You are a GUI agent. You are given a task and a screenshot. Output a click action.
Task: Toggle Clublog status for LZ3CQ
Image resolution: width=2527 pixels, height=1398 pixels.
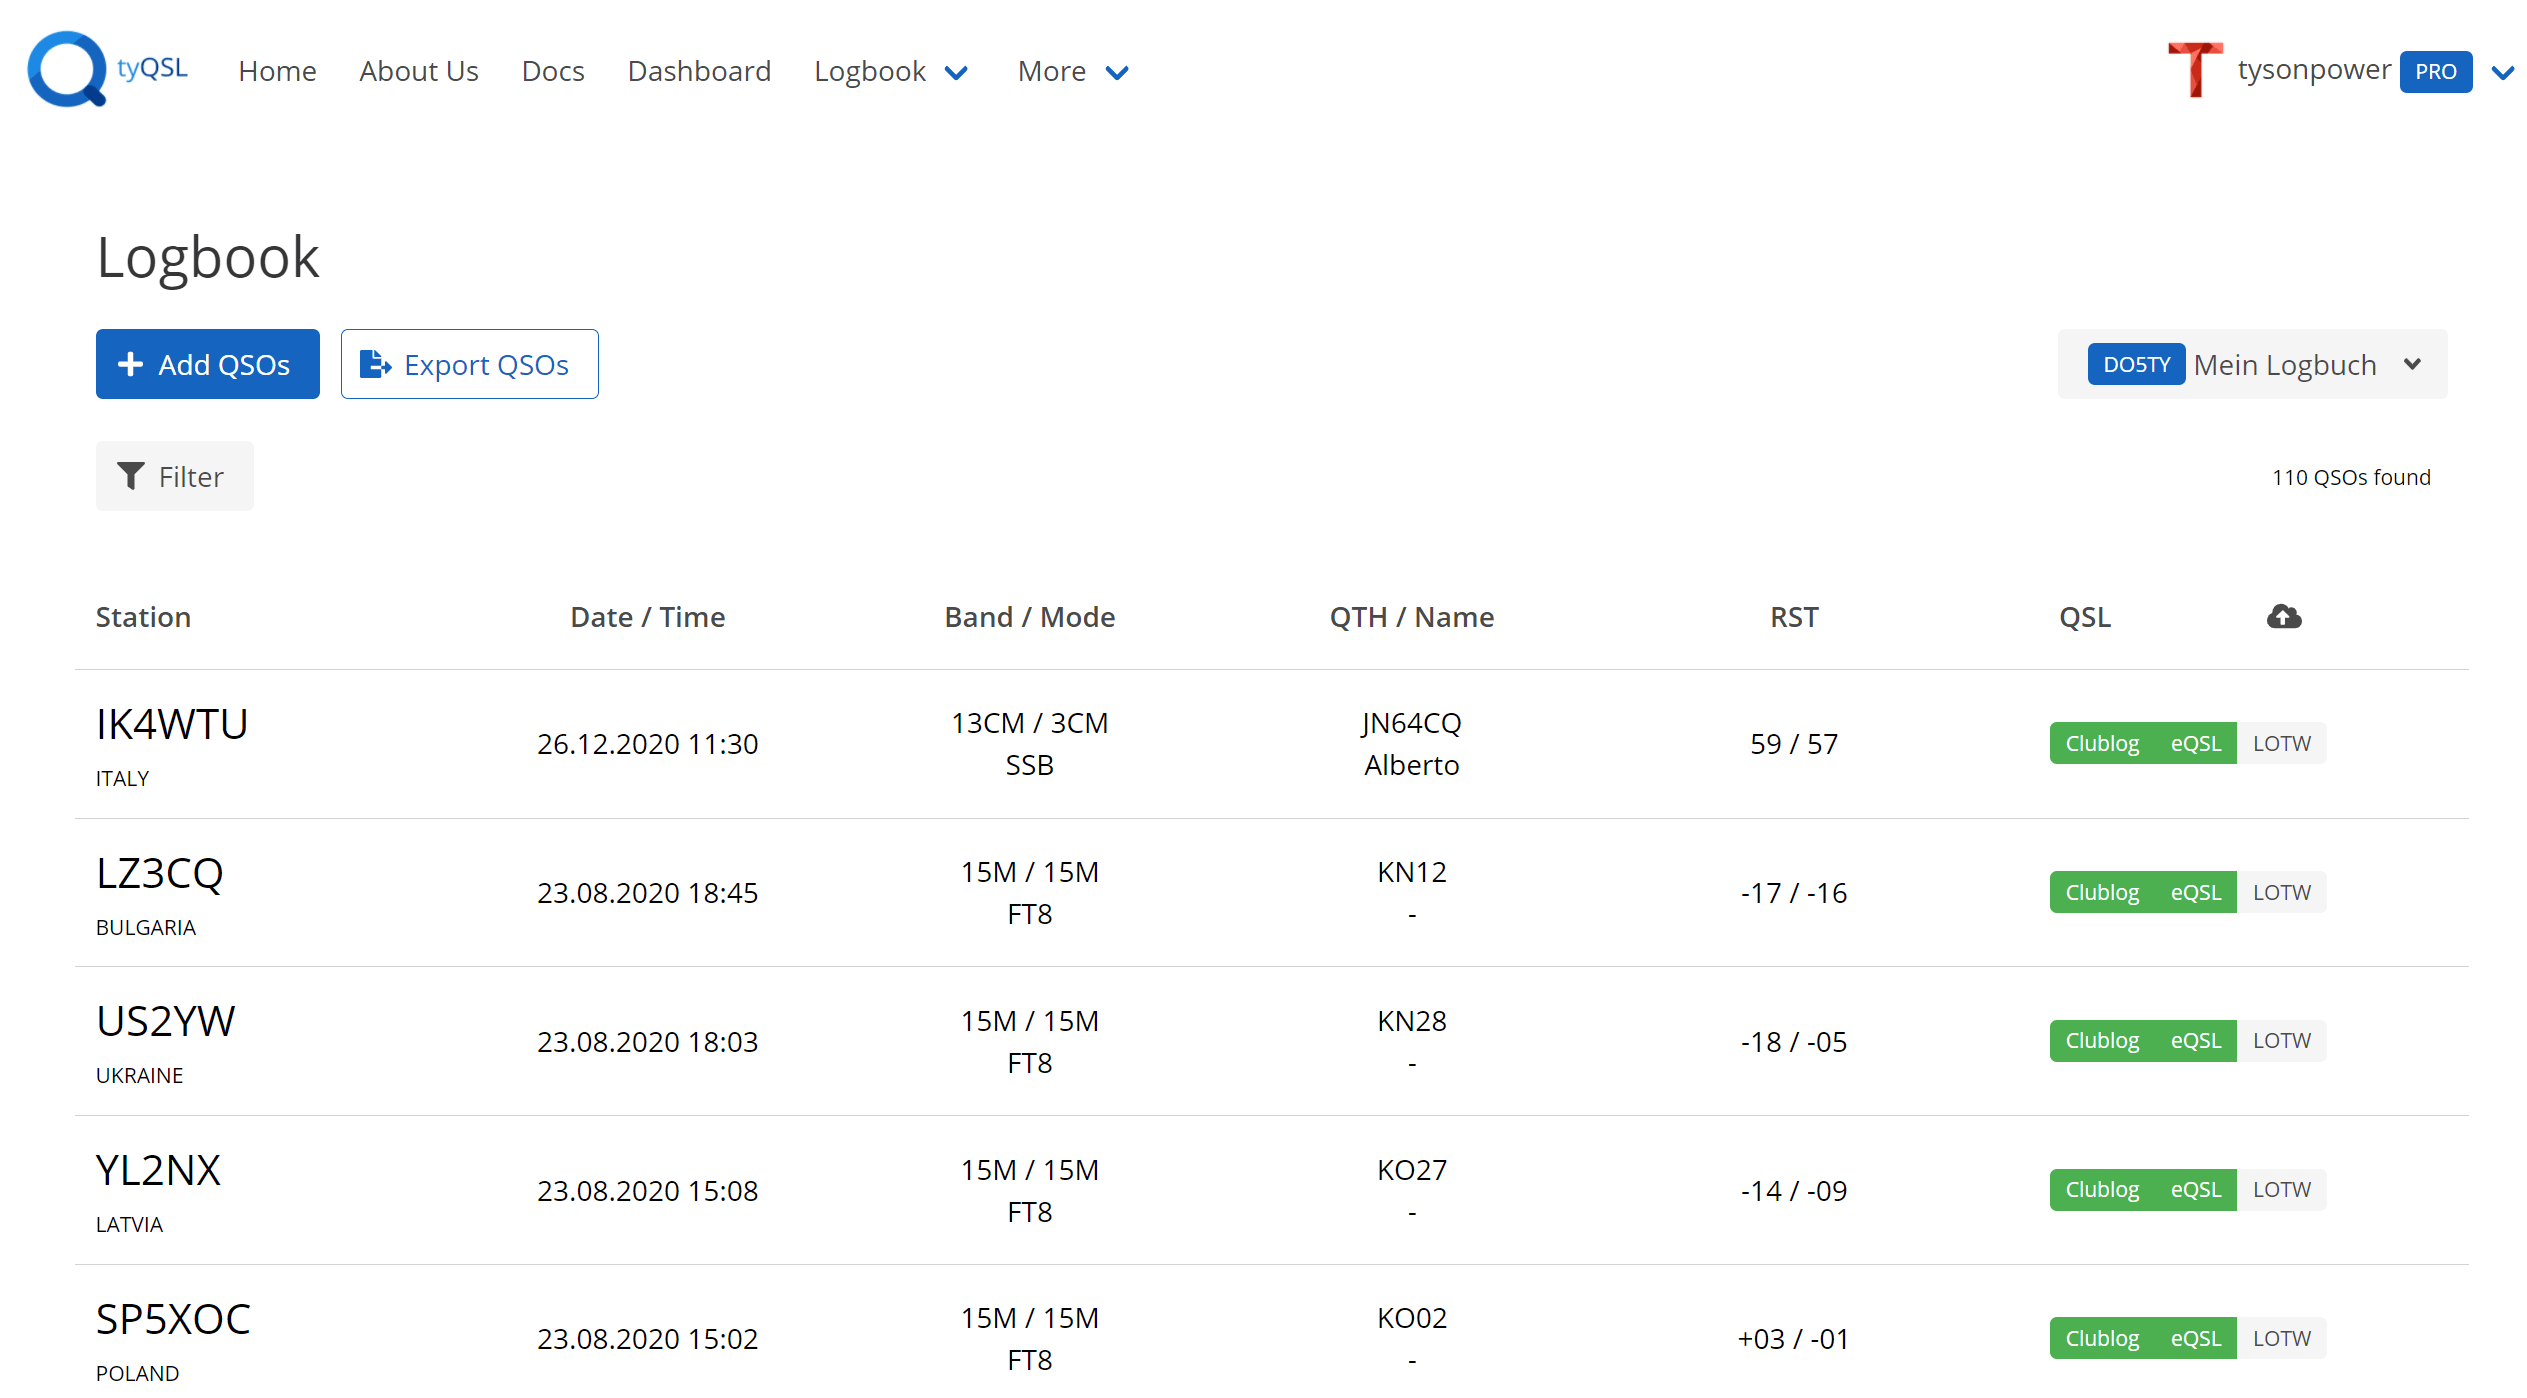tap(2101, 892)
